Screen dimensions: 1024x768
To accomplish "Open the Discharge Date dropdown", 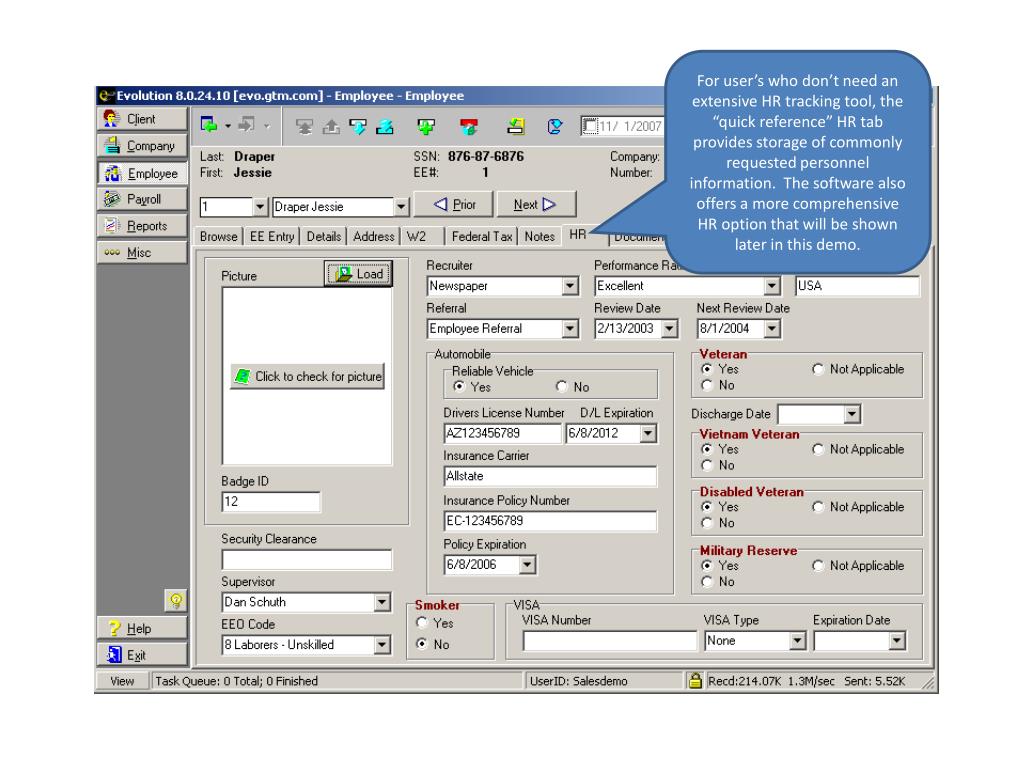I will point(852,414).
